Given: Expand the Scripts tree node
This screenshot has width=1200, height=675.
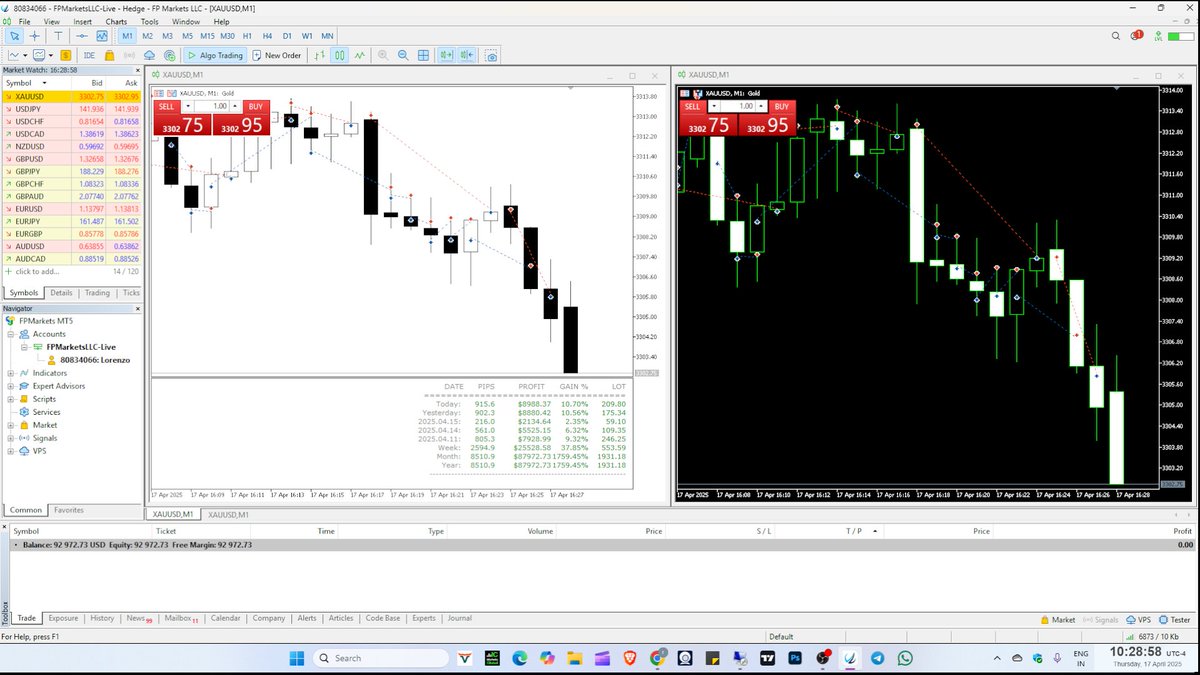Looking at the screenshot, I should tap(10, 399).
